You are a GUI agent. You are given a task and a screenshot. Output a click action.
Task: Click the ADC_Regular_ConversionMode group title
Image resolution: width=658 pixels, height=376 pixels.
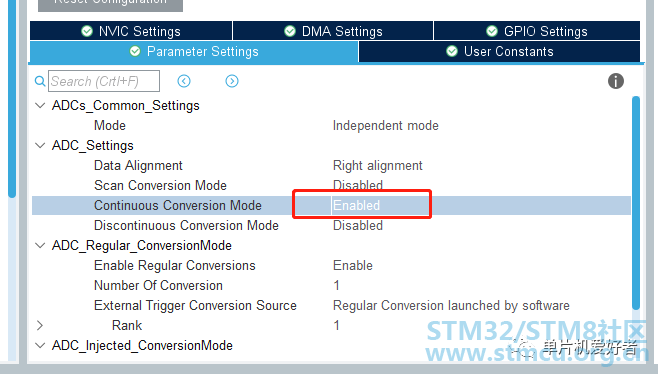142,245
